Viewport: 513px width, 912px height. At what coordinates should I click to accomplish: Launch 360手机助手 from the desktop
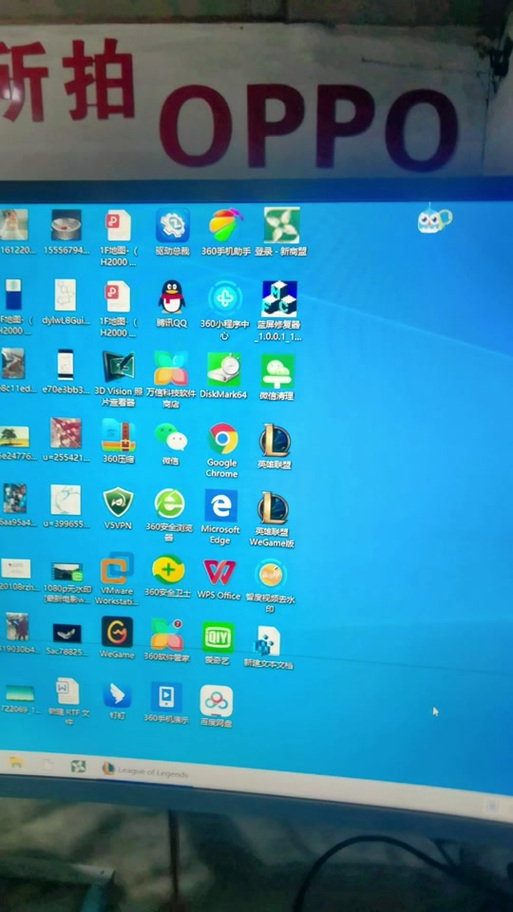click(226, 233)
